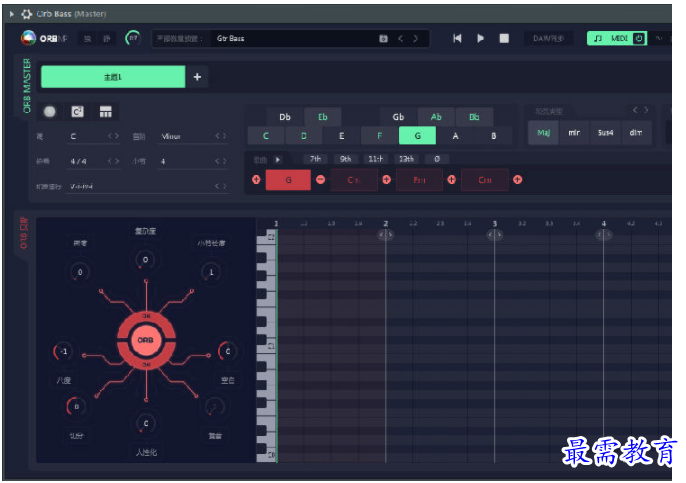Select the E root note key

(342, 136)
